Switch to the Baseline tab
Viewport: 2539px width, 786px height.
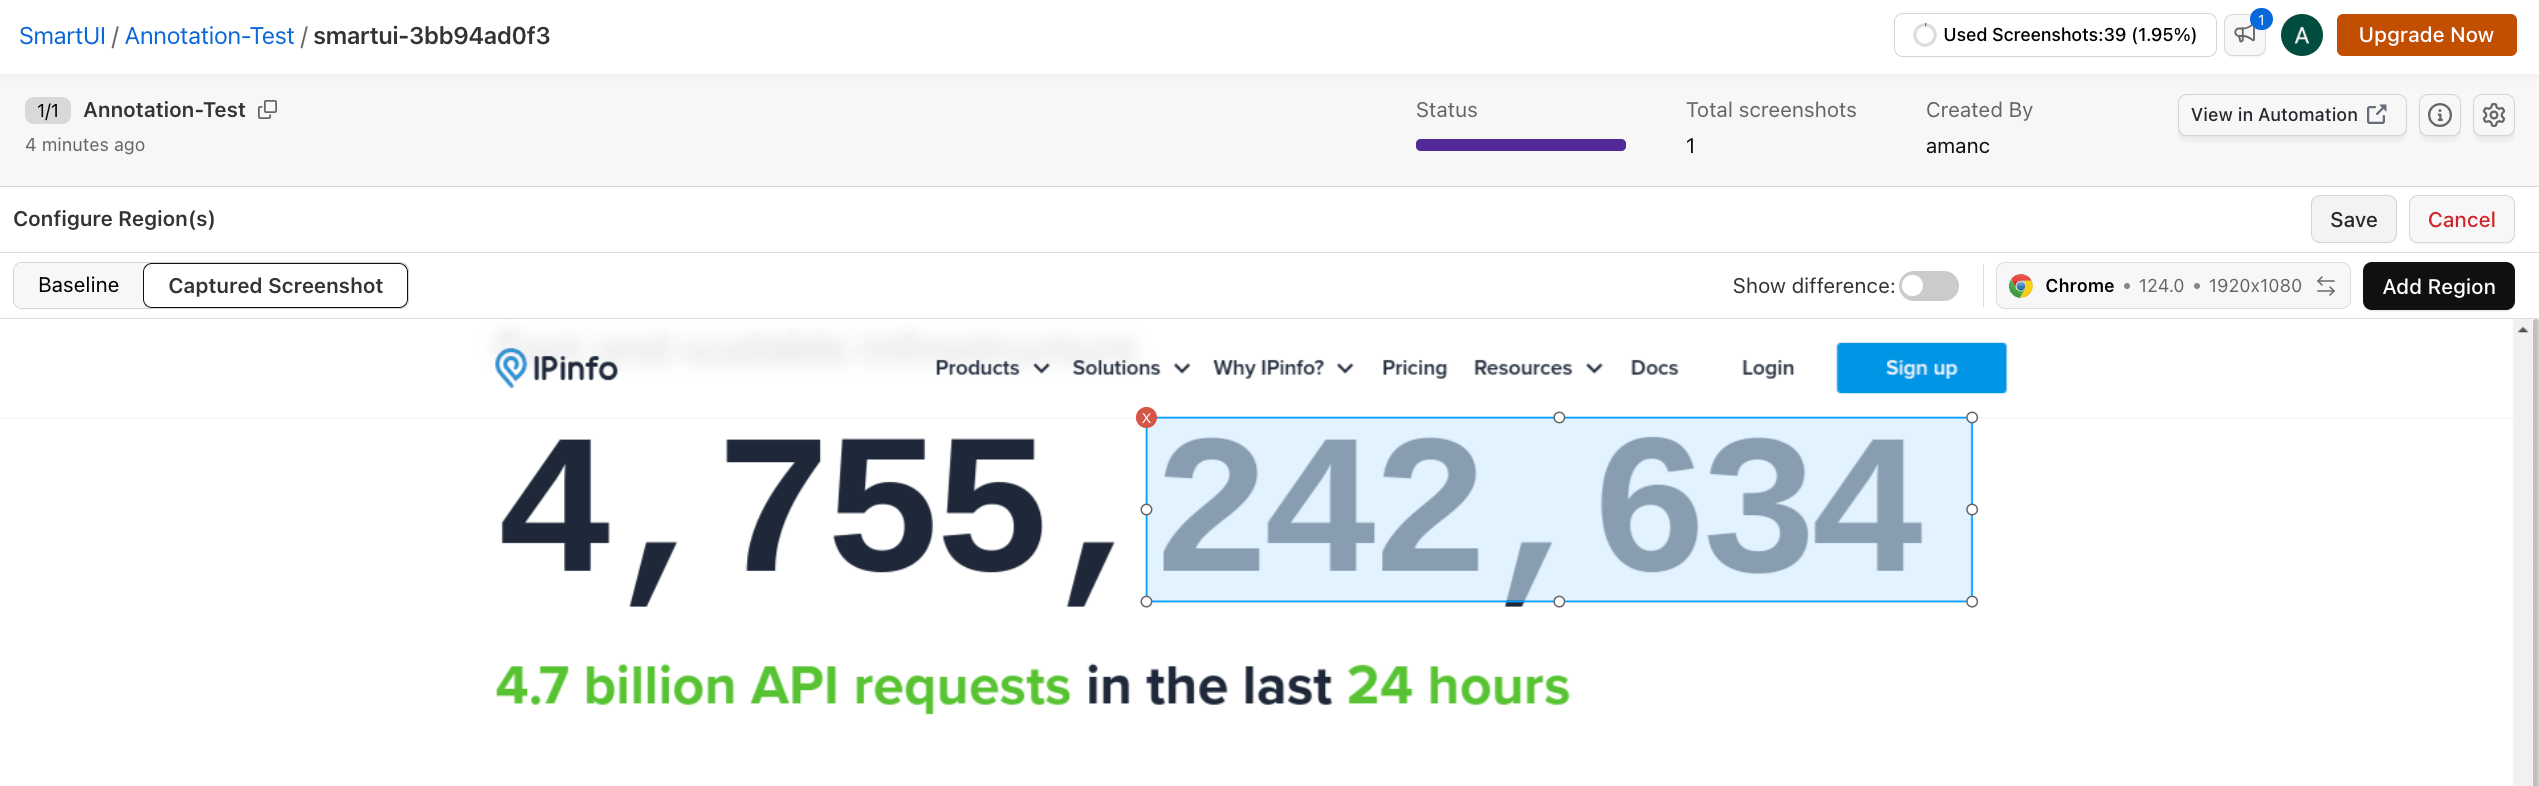tap(79, 285)
